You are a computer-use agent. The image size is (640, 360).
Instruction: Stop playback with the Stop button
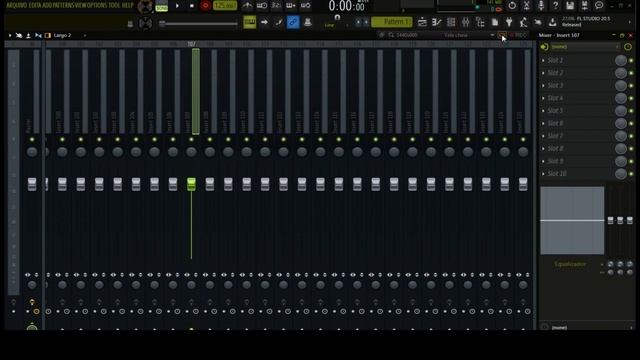point(191,6)
